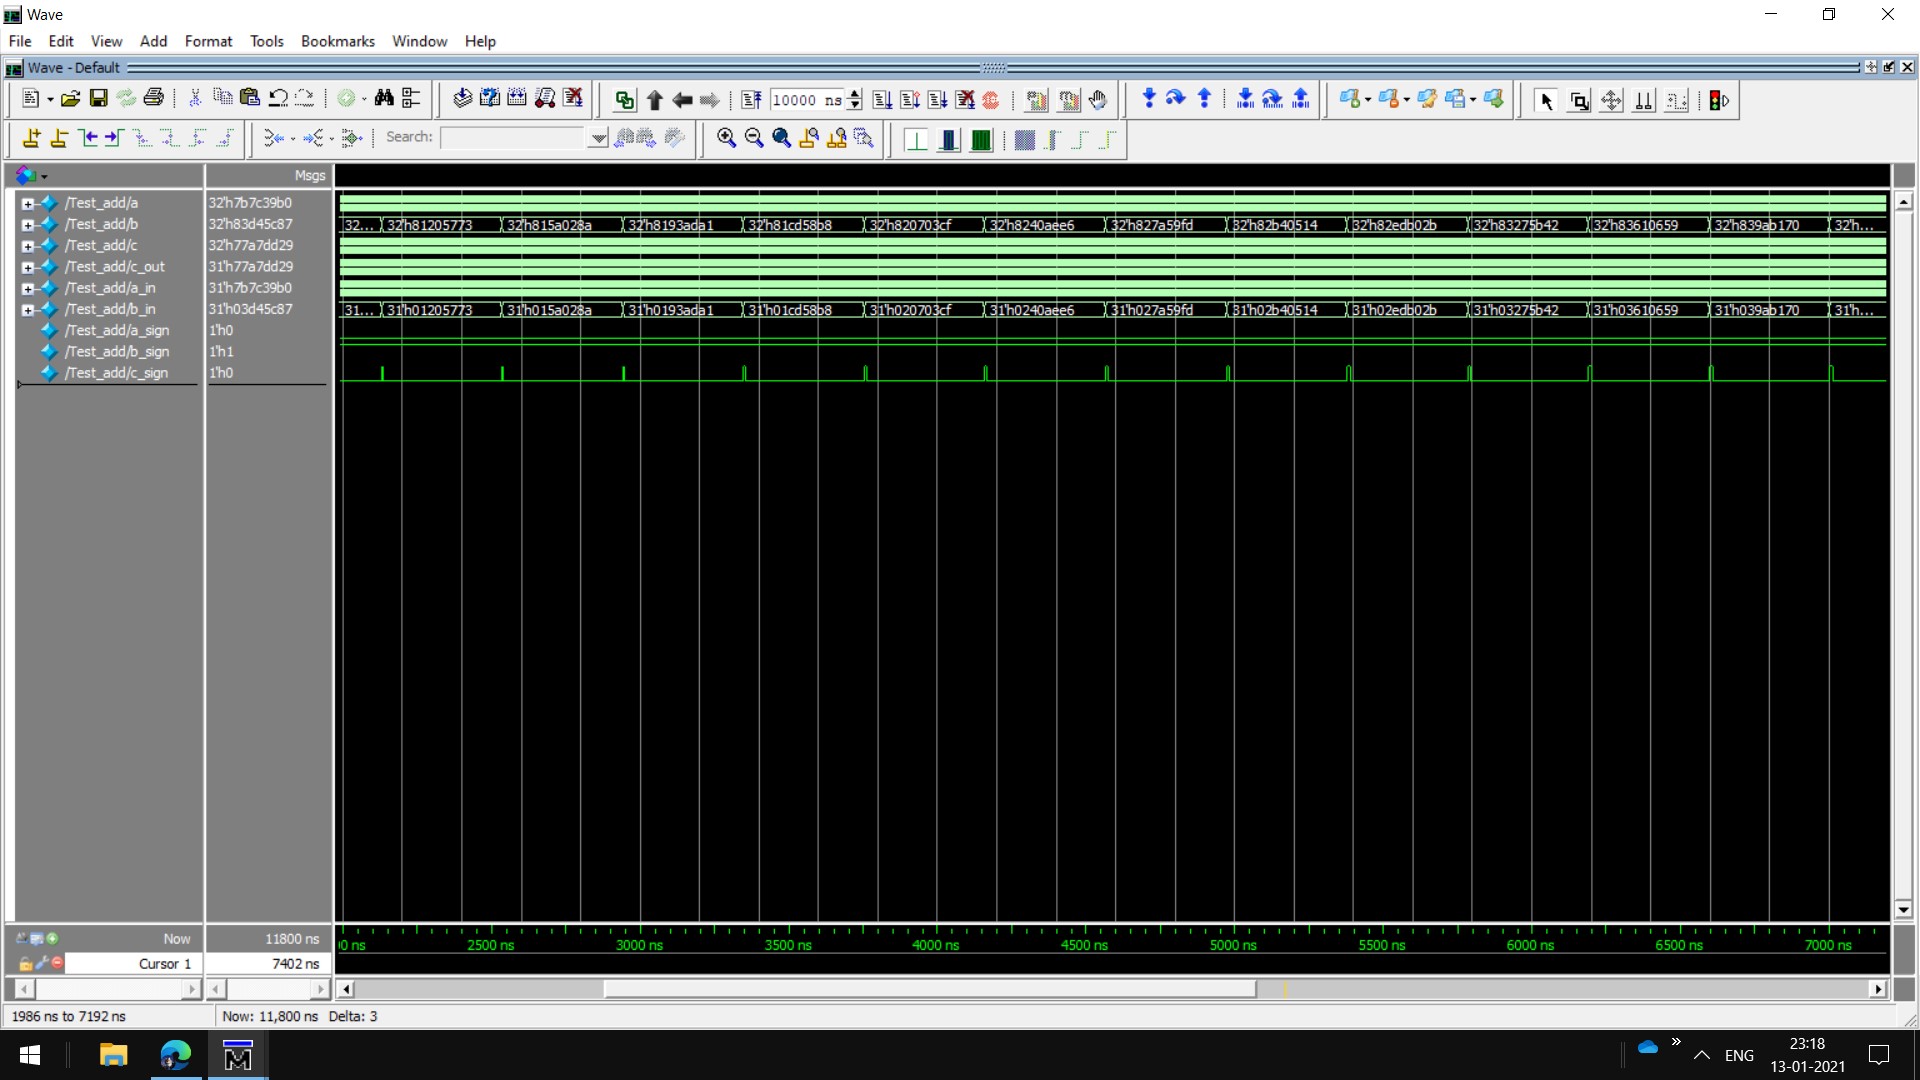Open the Format menu
Image resolution: width=1920 pixels, height=1080 pixels.
208,41
